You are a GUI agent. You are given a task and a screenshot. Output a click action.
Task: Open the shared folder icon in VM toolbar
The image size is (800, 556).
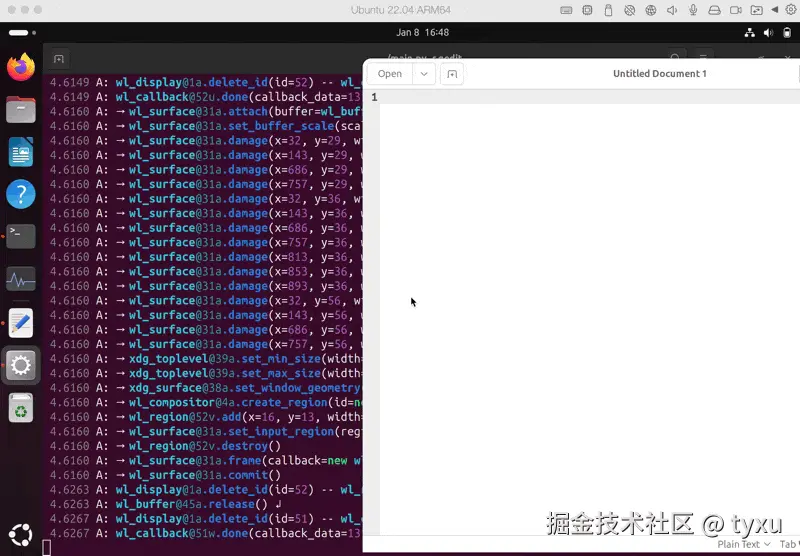757,10
